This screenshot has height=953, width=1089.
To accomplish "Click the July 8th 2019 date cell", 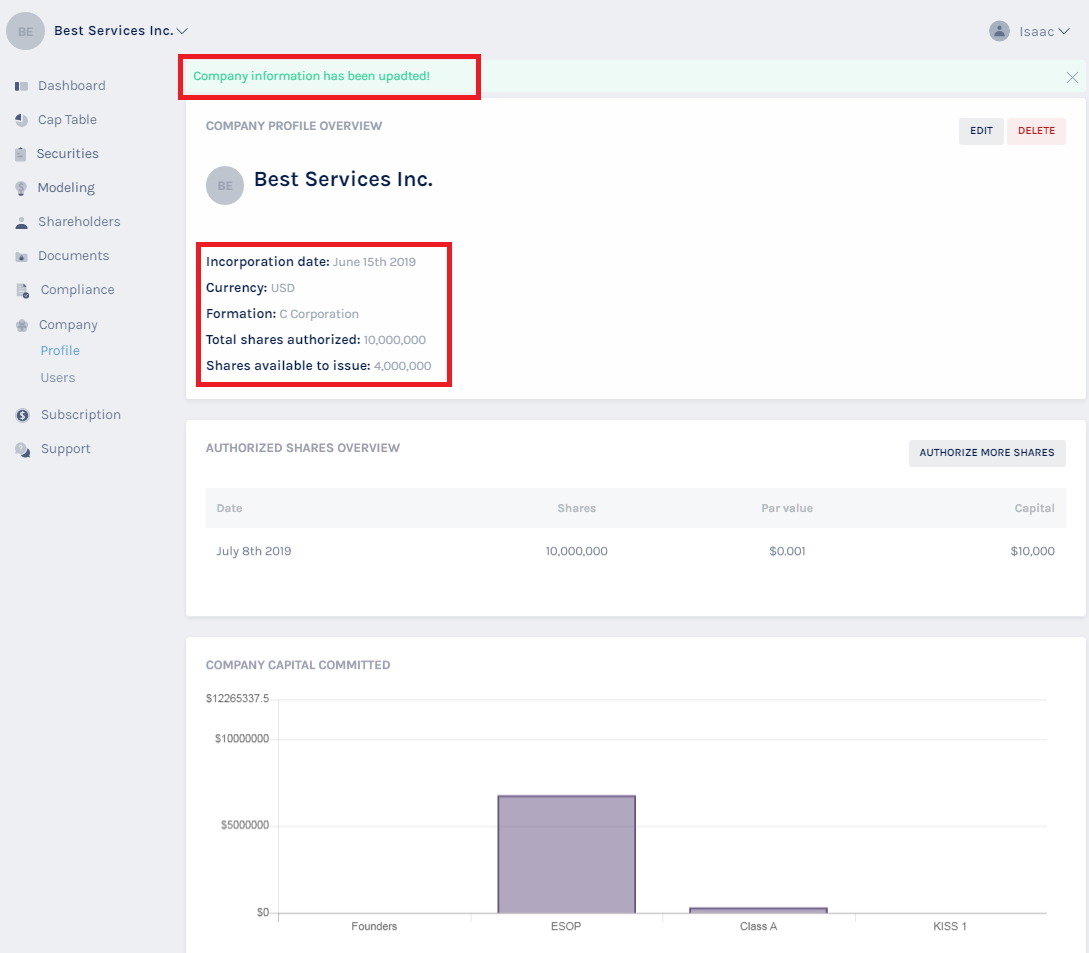I will [x=253, y=552].
